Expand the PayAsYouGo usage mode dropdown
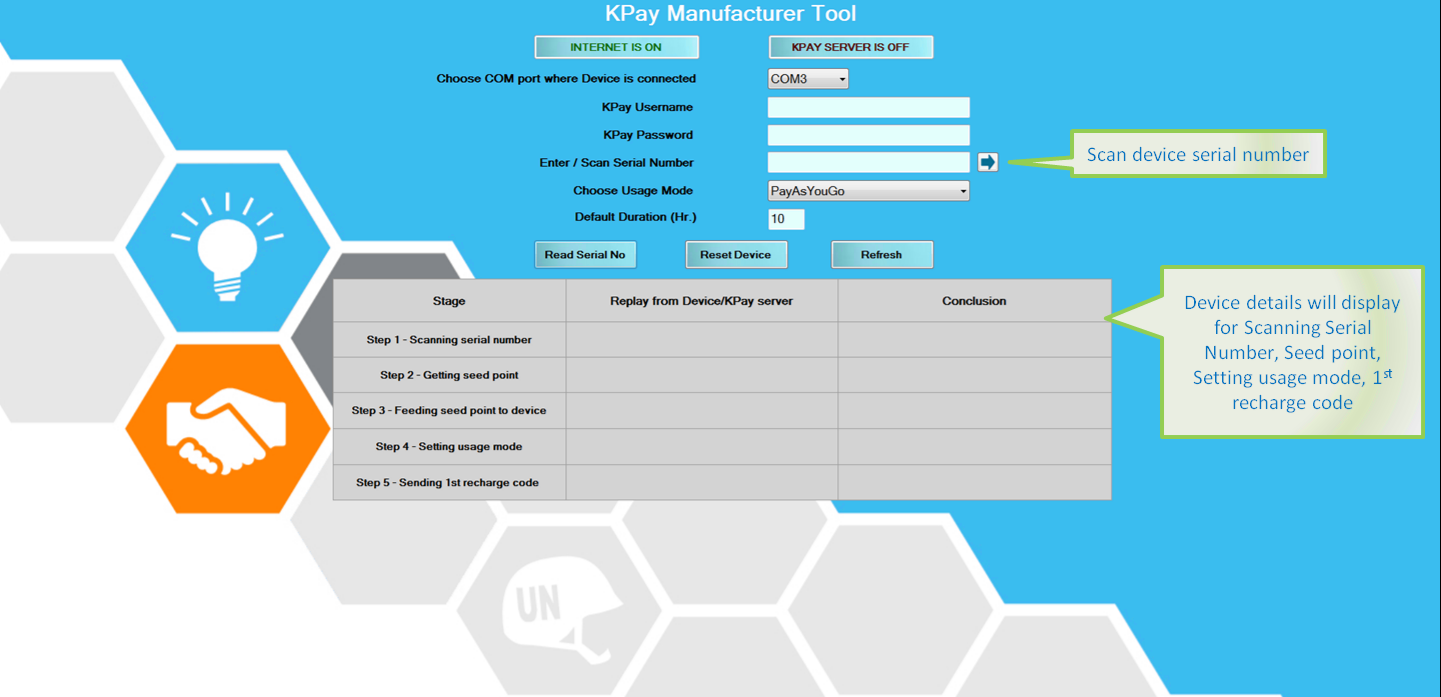The height and width of the screenshot is (697, 1441). pyautogui.click(x=868, y=191)
